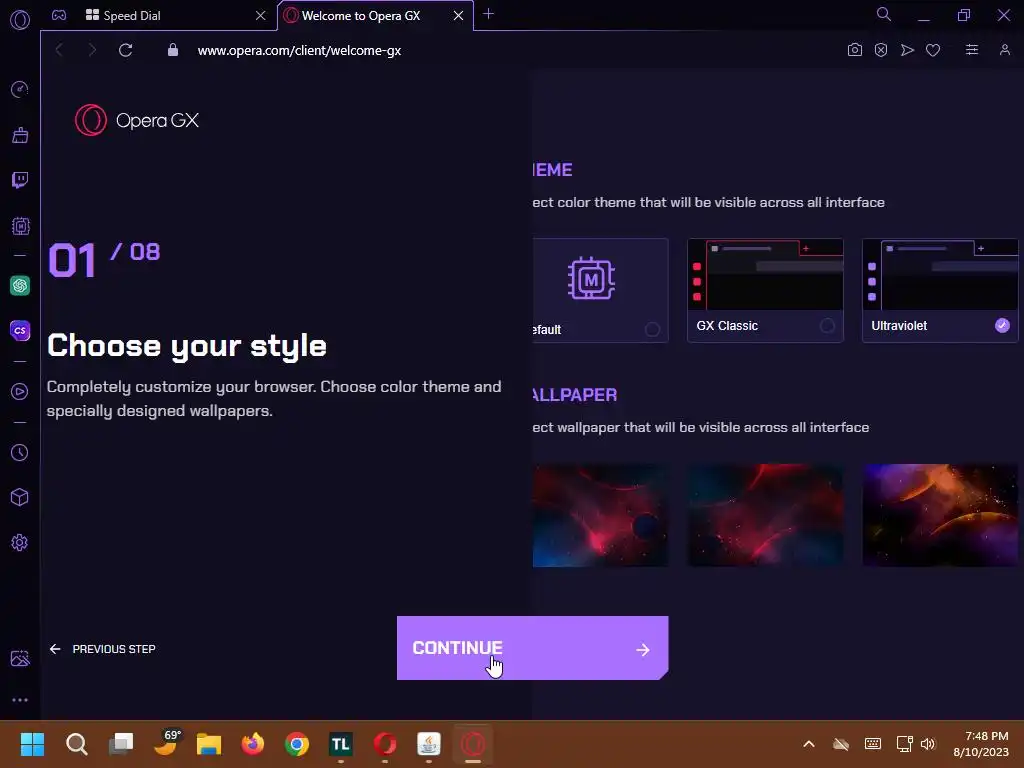Screen dimensions: 1024x768
Task: Open ad blocker shield icon
Action: (880, 50)
